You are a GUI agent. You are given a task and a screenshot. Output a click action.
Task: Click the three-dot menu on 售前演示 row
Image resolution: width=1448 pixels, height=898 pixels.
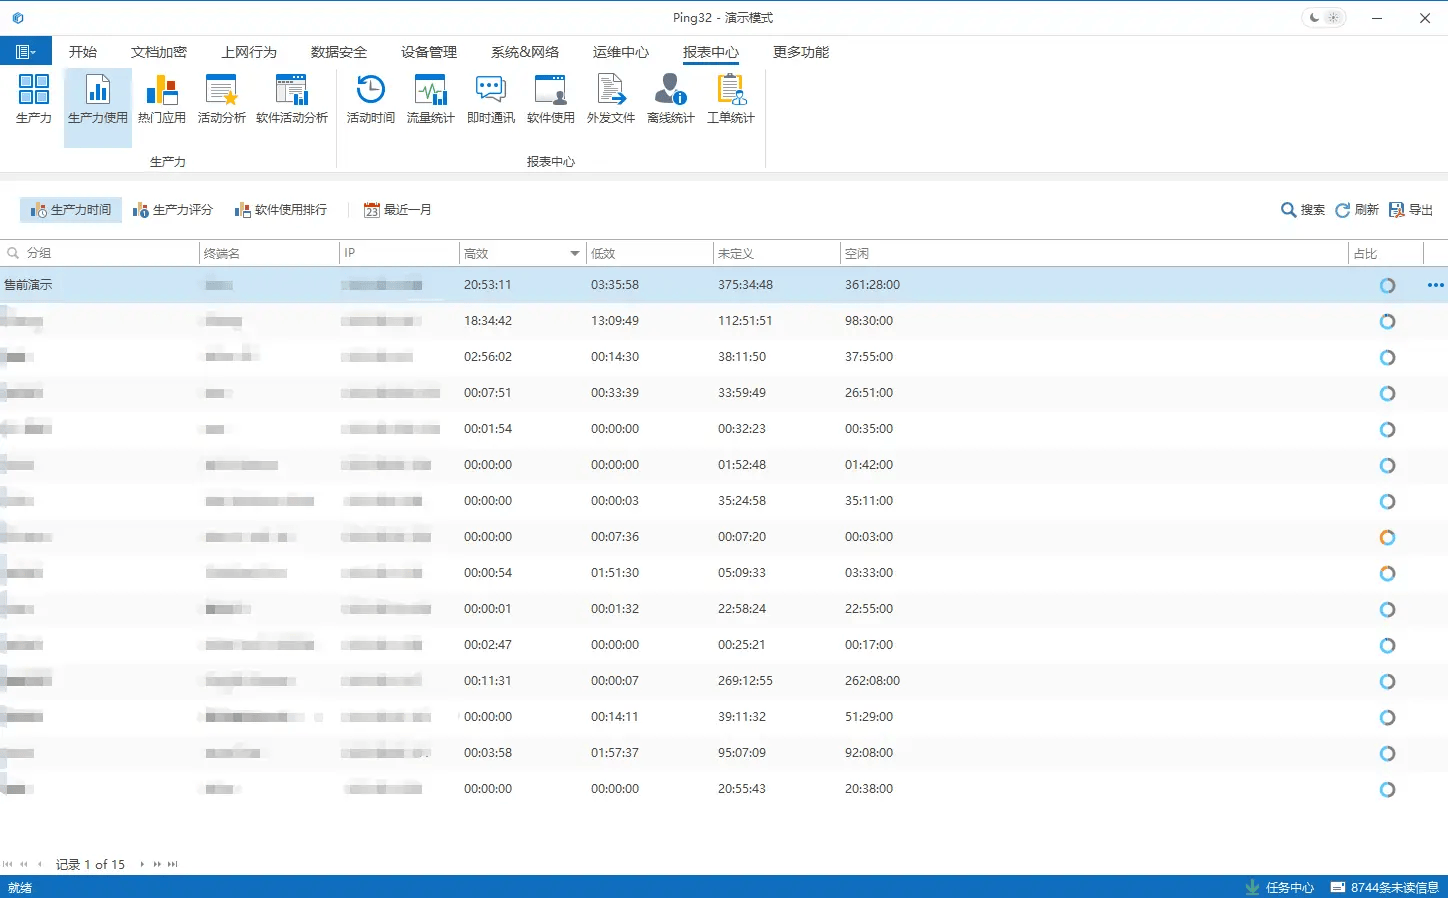tap(1435, 285)
